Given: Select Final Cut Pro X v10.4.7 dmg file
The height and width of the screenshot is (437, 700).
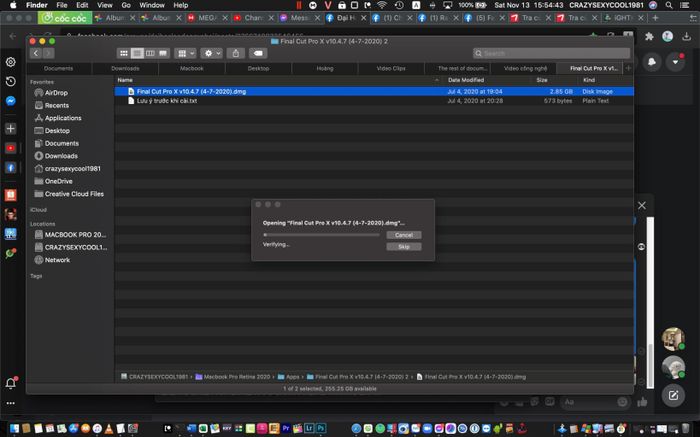Looking at the screenshot, I should coord(374,91).
